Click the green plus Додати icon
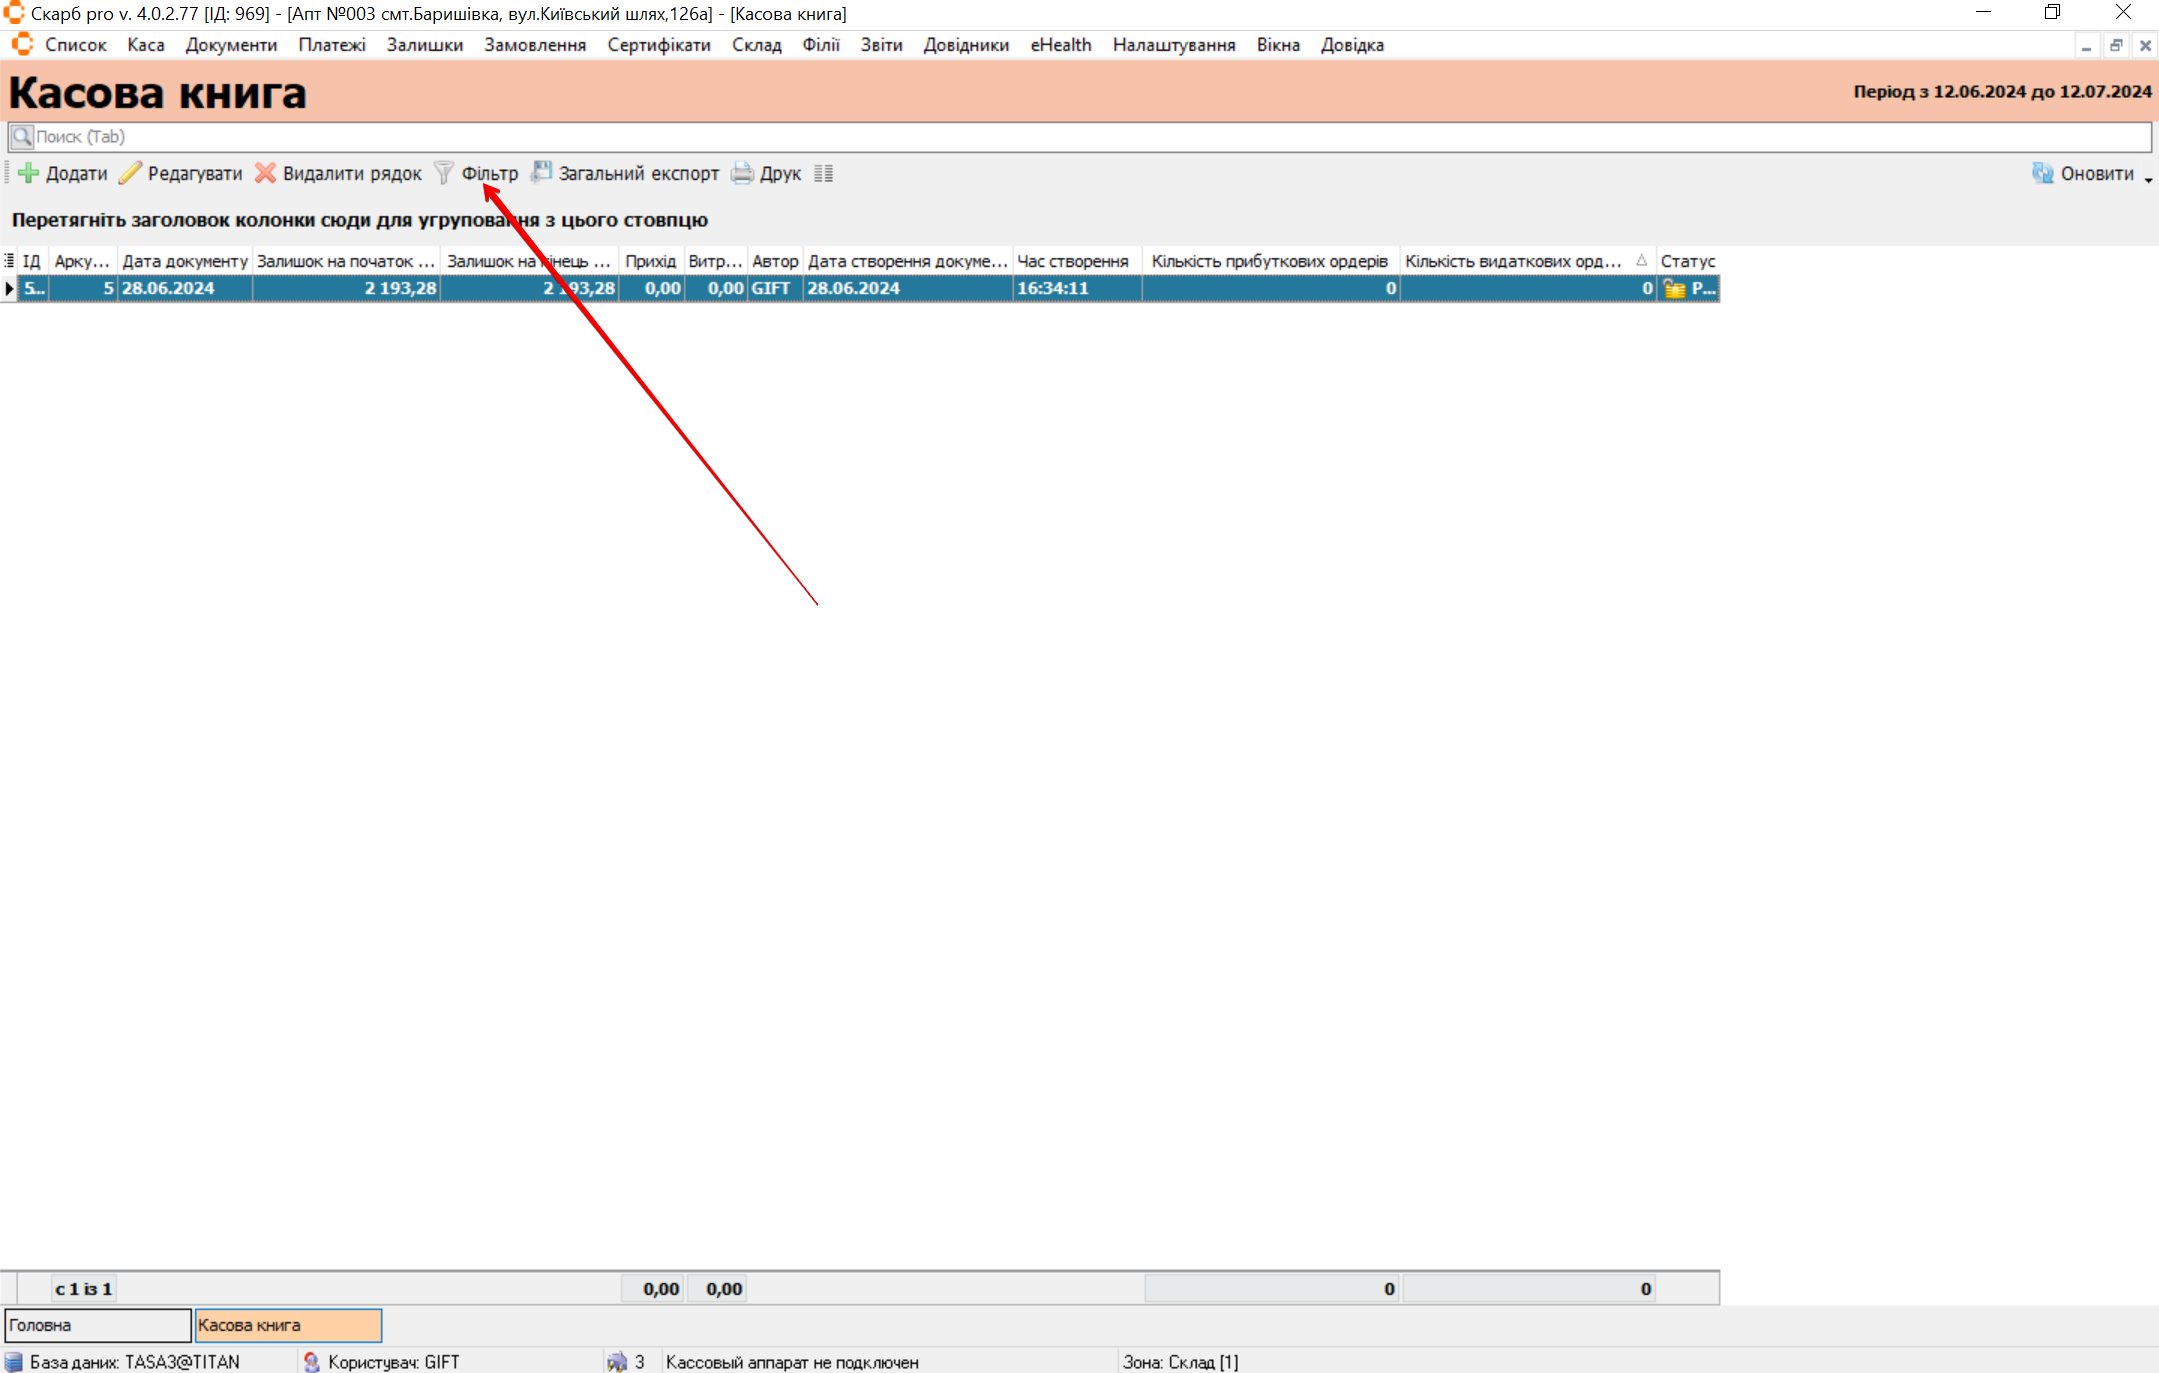The image size is (2159, 1373). (x=29, y=173)
